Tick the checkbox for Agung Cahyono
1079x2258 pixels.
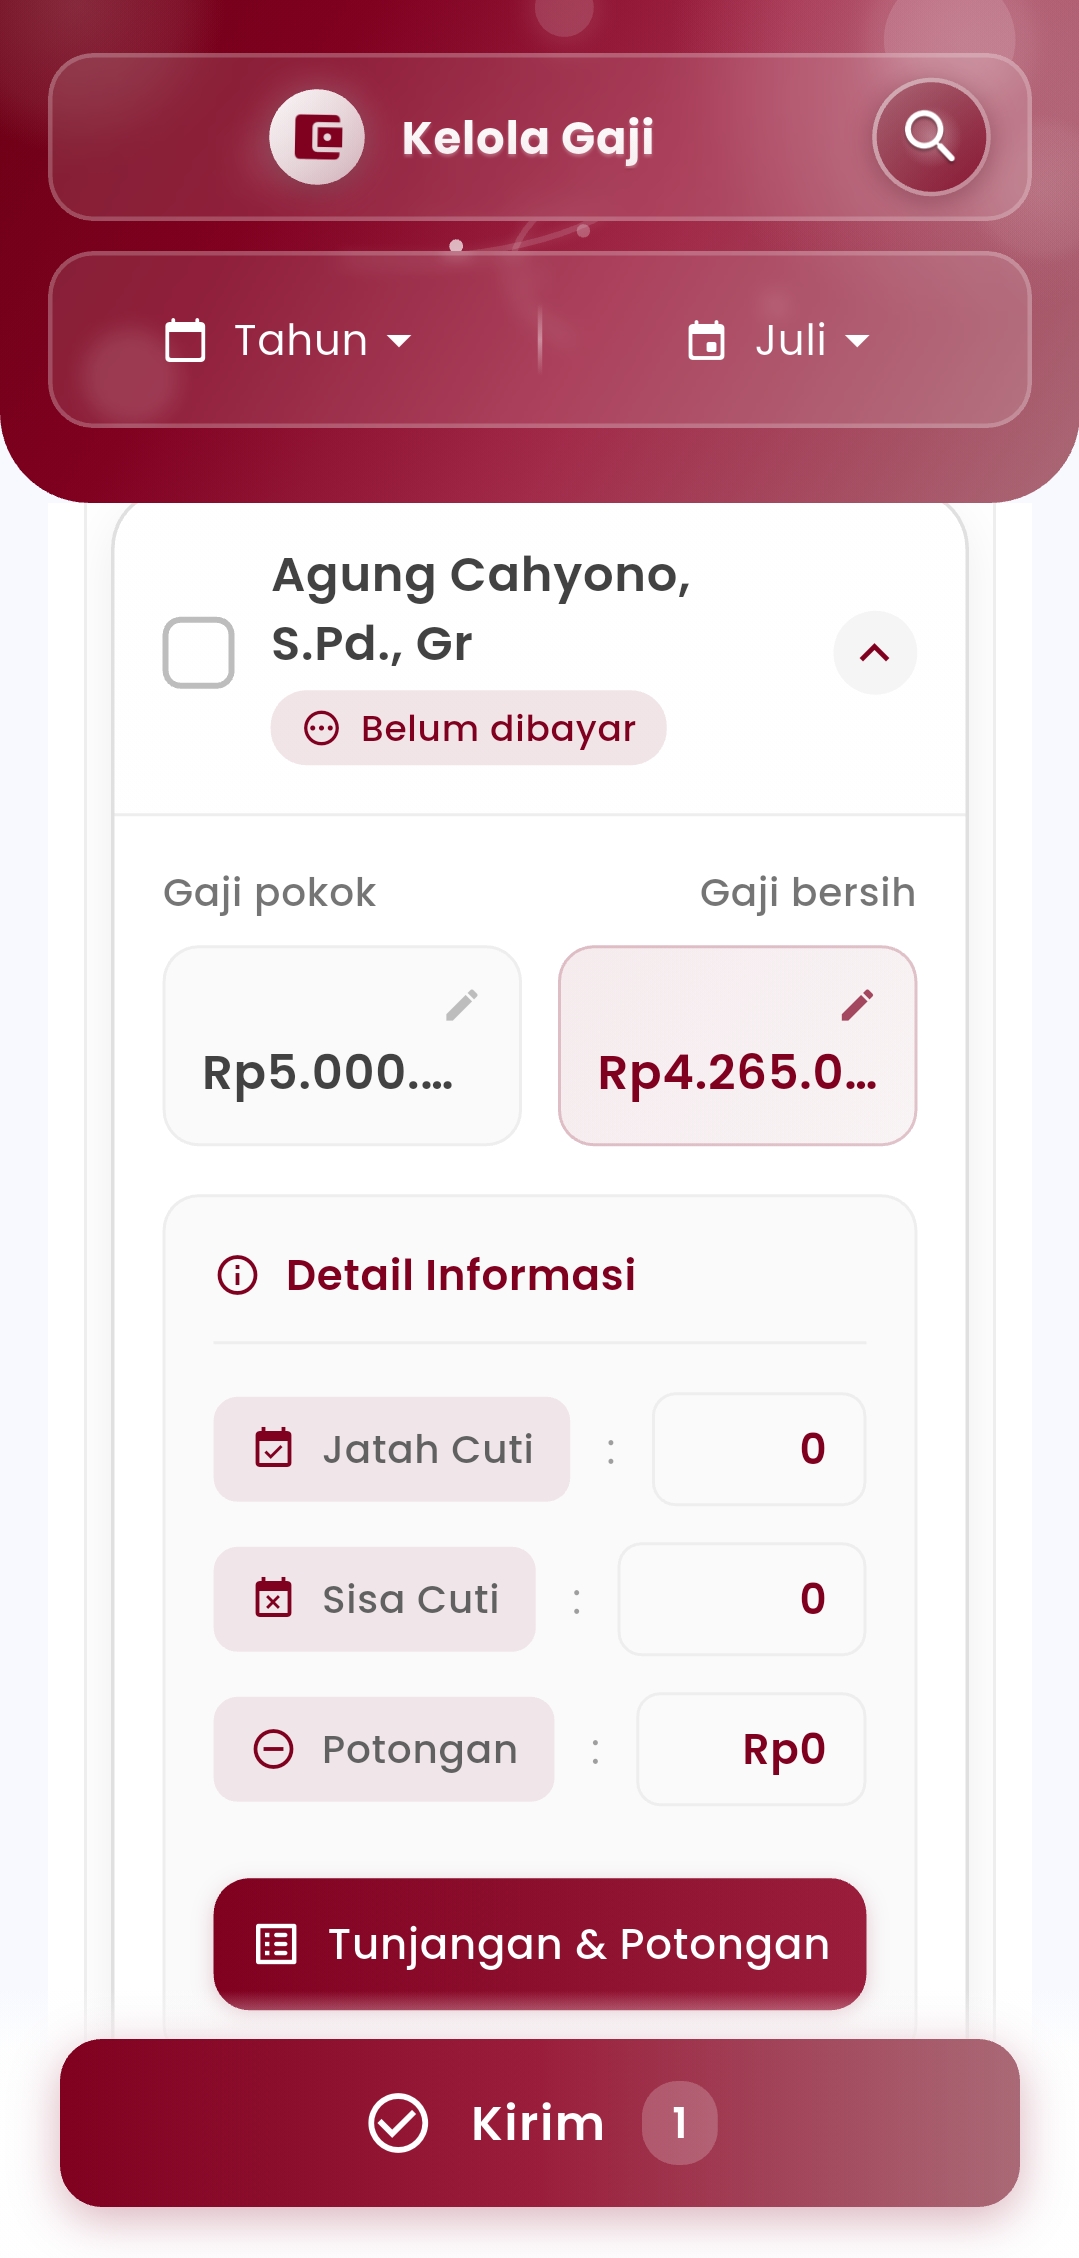[199, 652]
